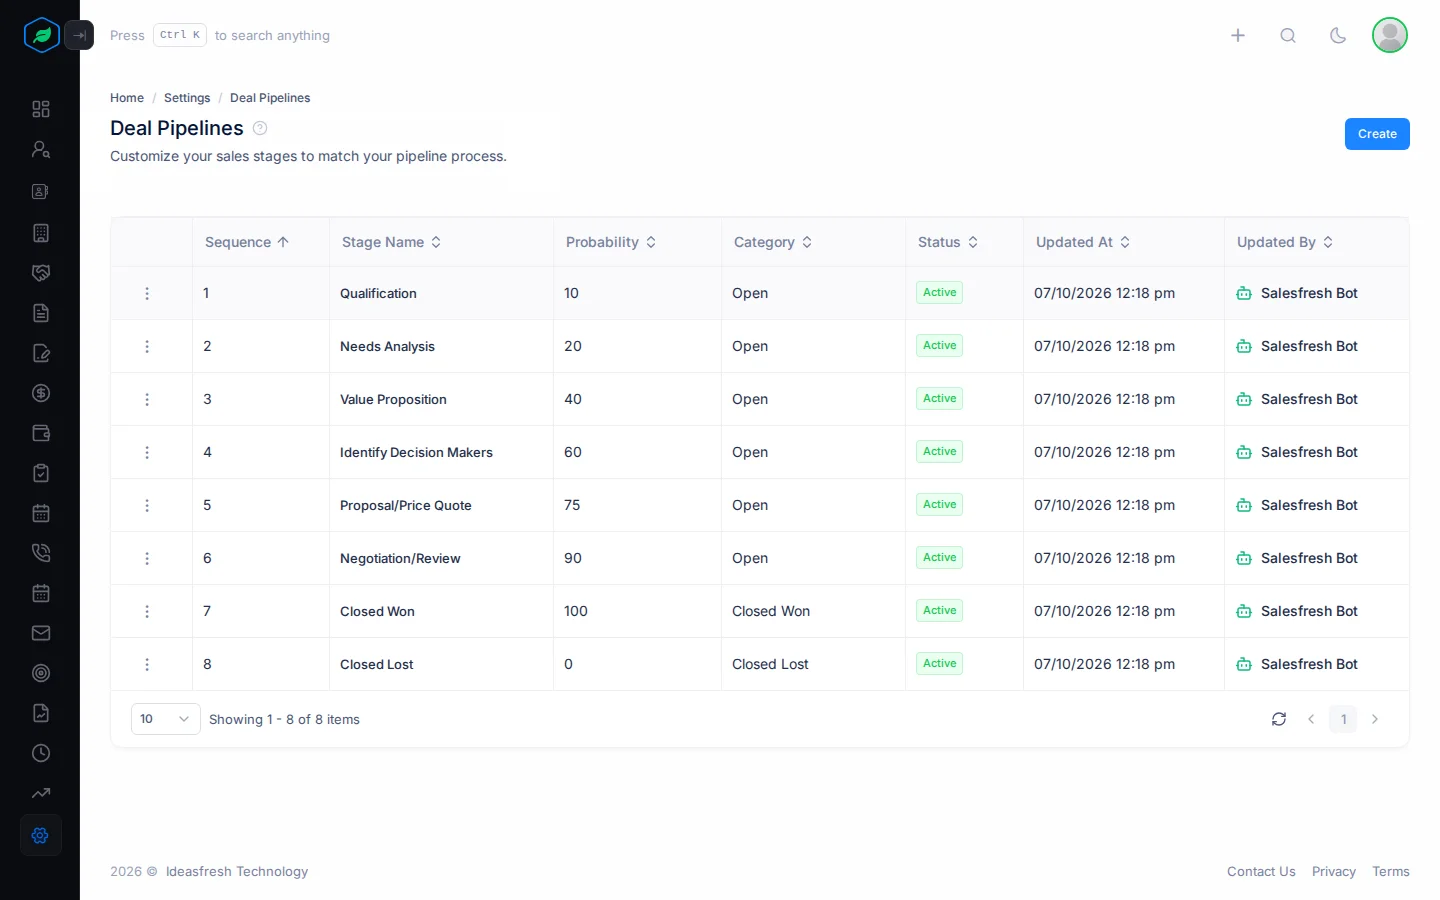Open row actions menu for Closed Won
Viewport: 1440px width, 900px height.
click(x=147, y=611)
